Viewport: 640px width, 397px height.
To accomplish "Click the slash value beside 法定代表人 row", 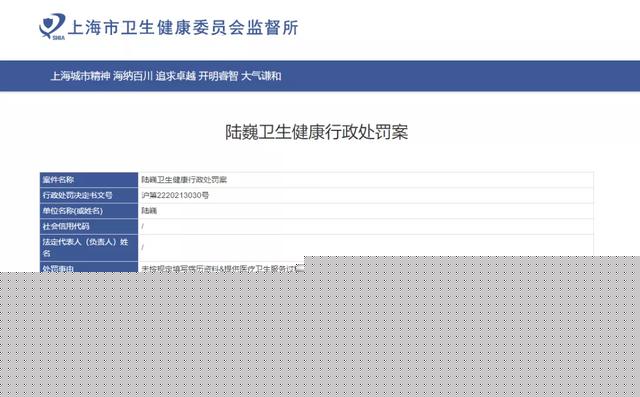I will click(143, 248).
